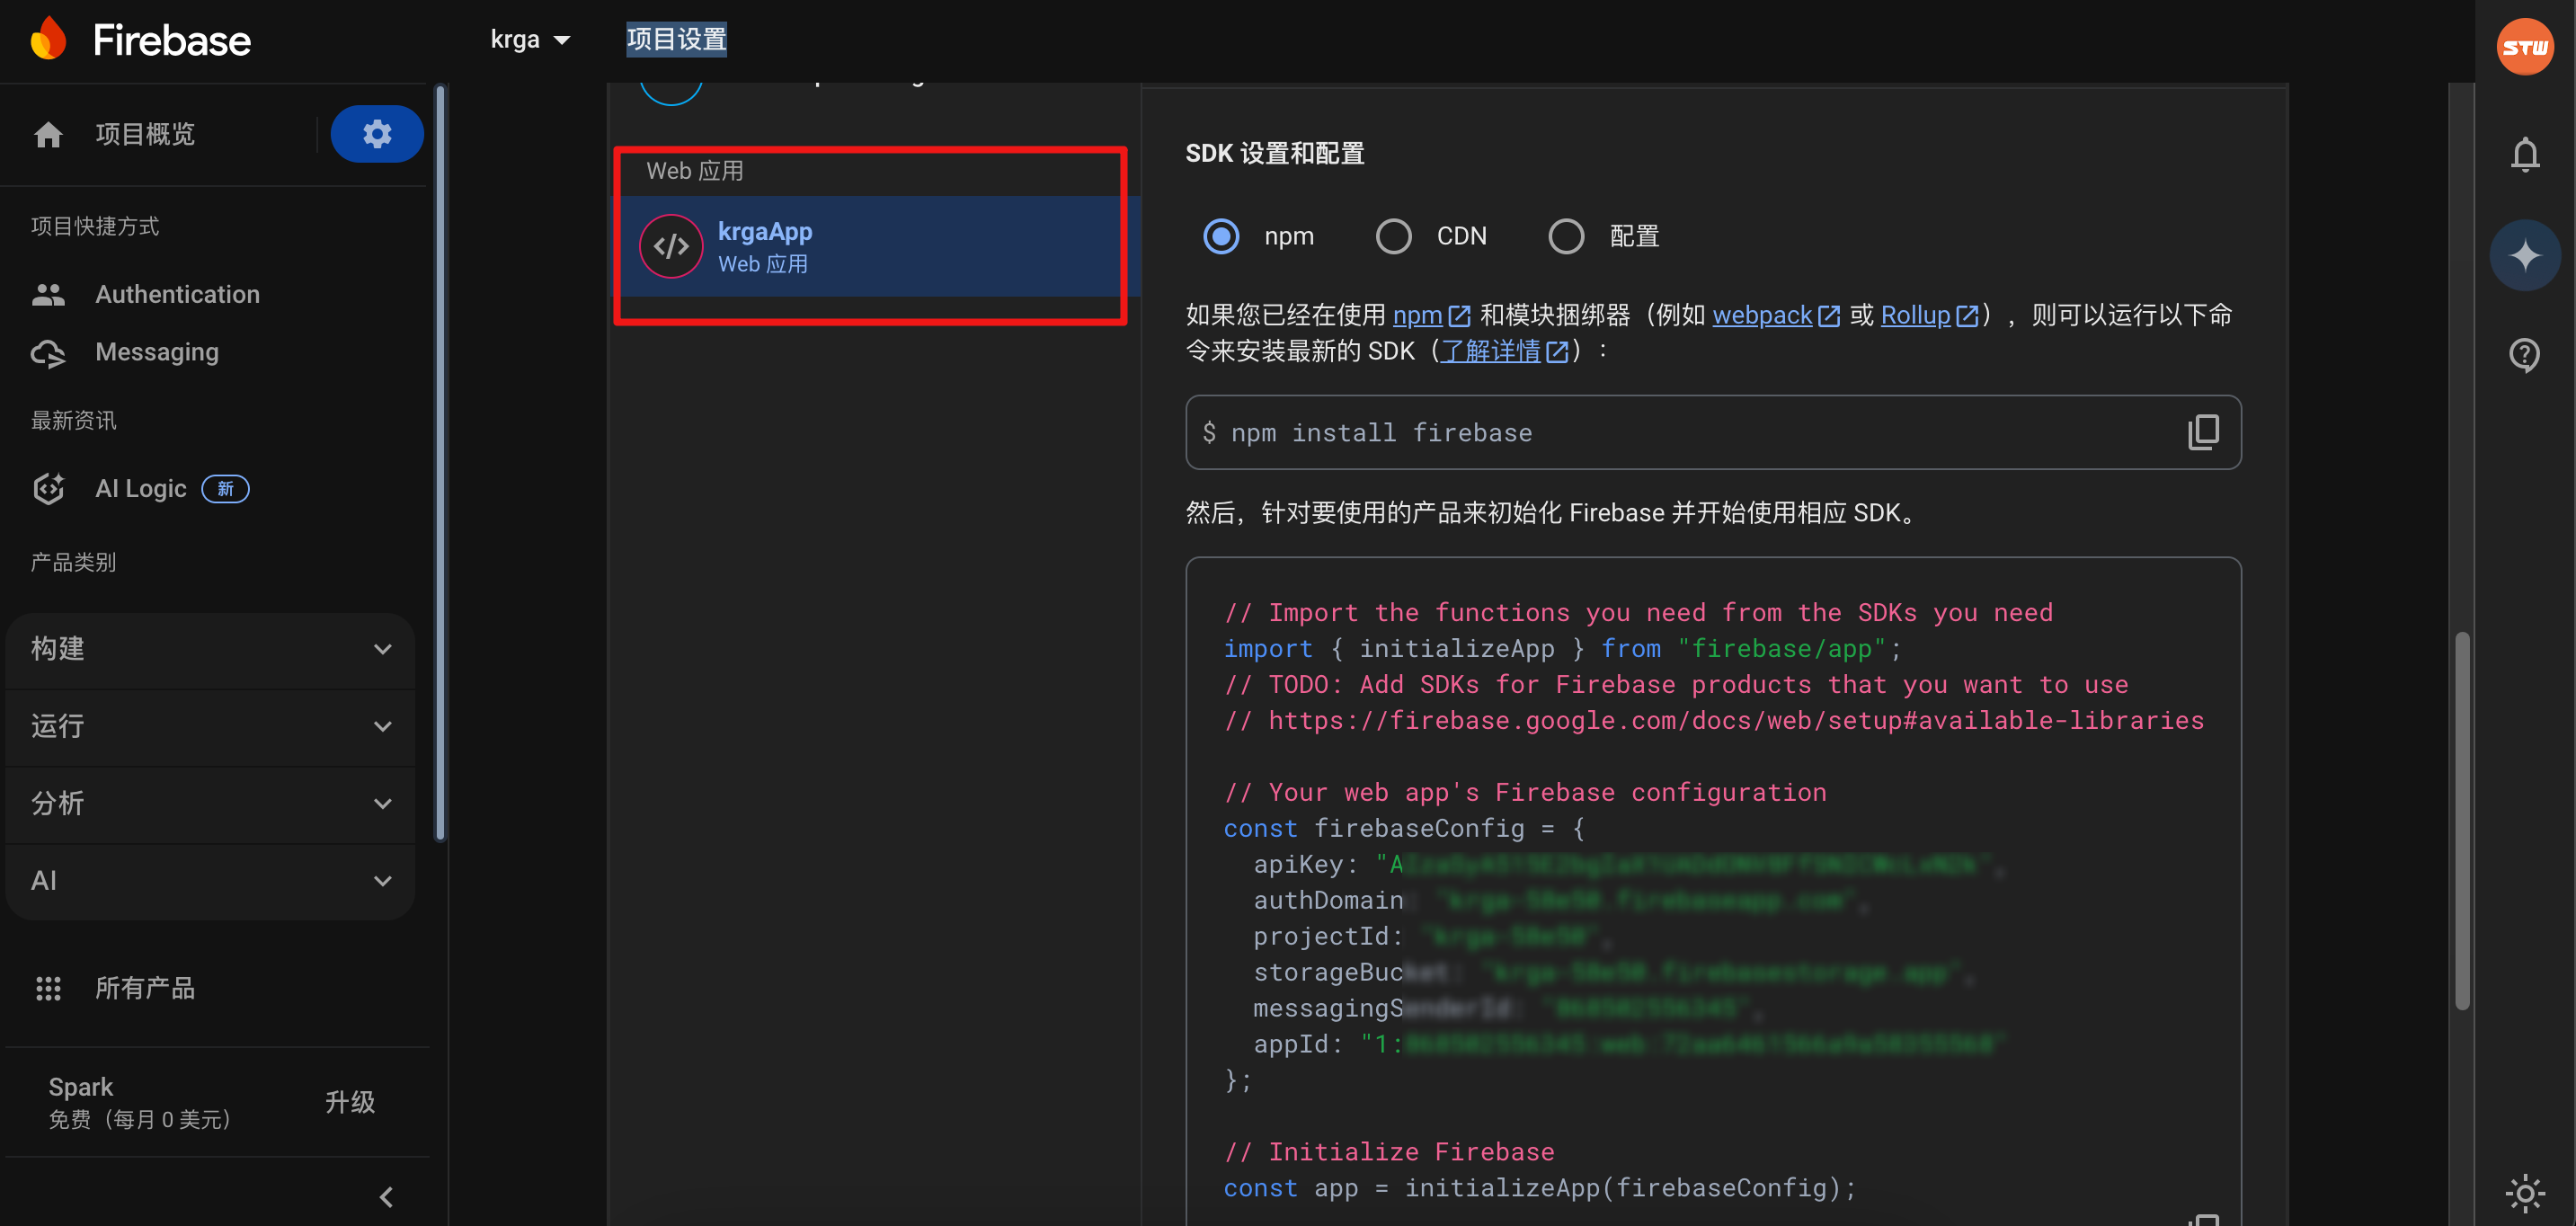This screenshot has height=1226, width=2576.
Task: Open the webpack link
Action: pos(1776,315)
